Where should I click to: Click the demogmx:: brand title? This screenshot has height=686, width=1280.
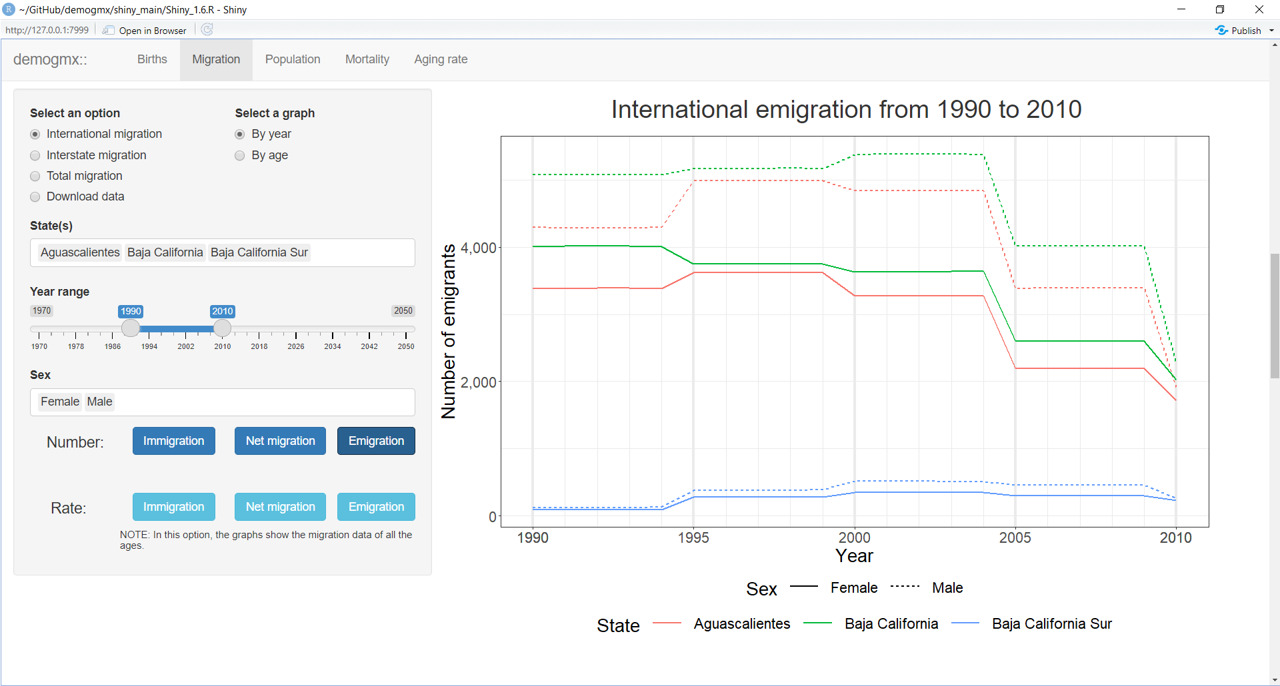(50, 60)
